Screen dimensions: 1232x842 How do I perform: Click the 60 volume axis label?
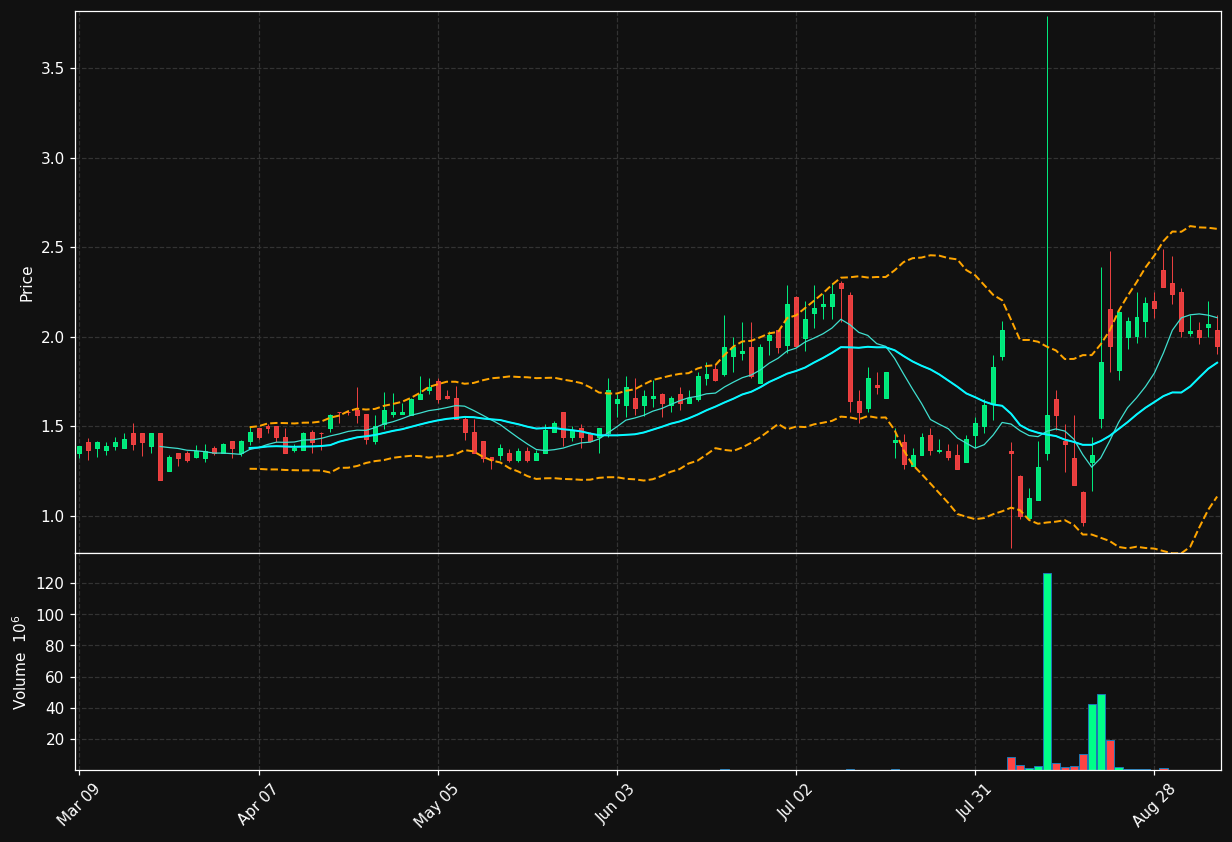click(x=55, y=677)
